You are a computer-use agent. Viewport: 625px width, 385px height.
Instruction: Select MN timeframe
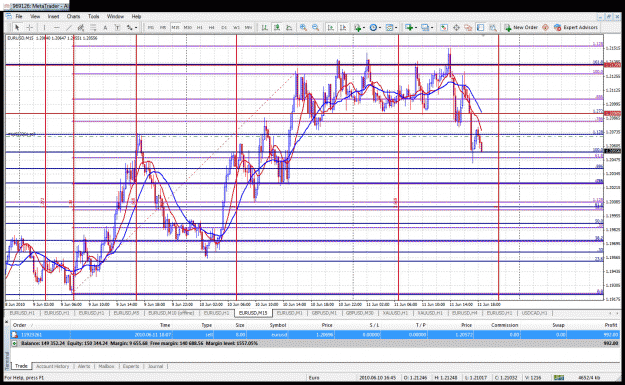248,28
